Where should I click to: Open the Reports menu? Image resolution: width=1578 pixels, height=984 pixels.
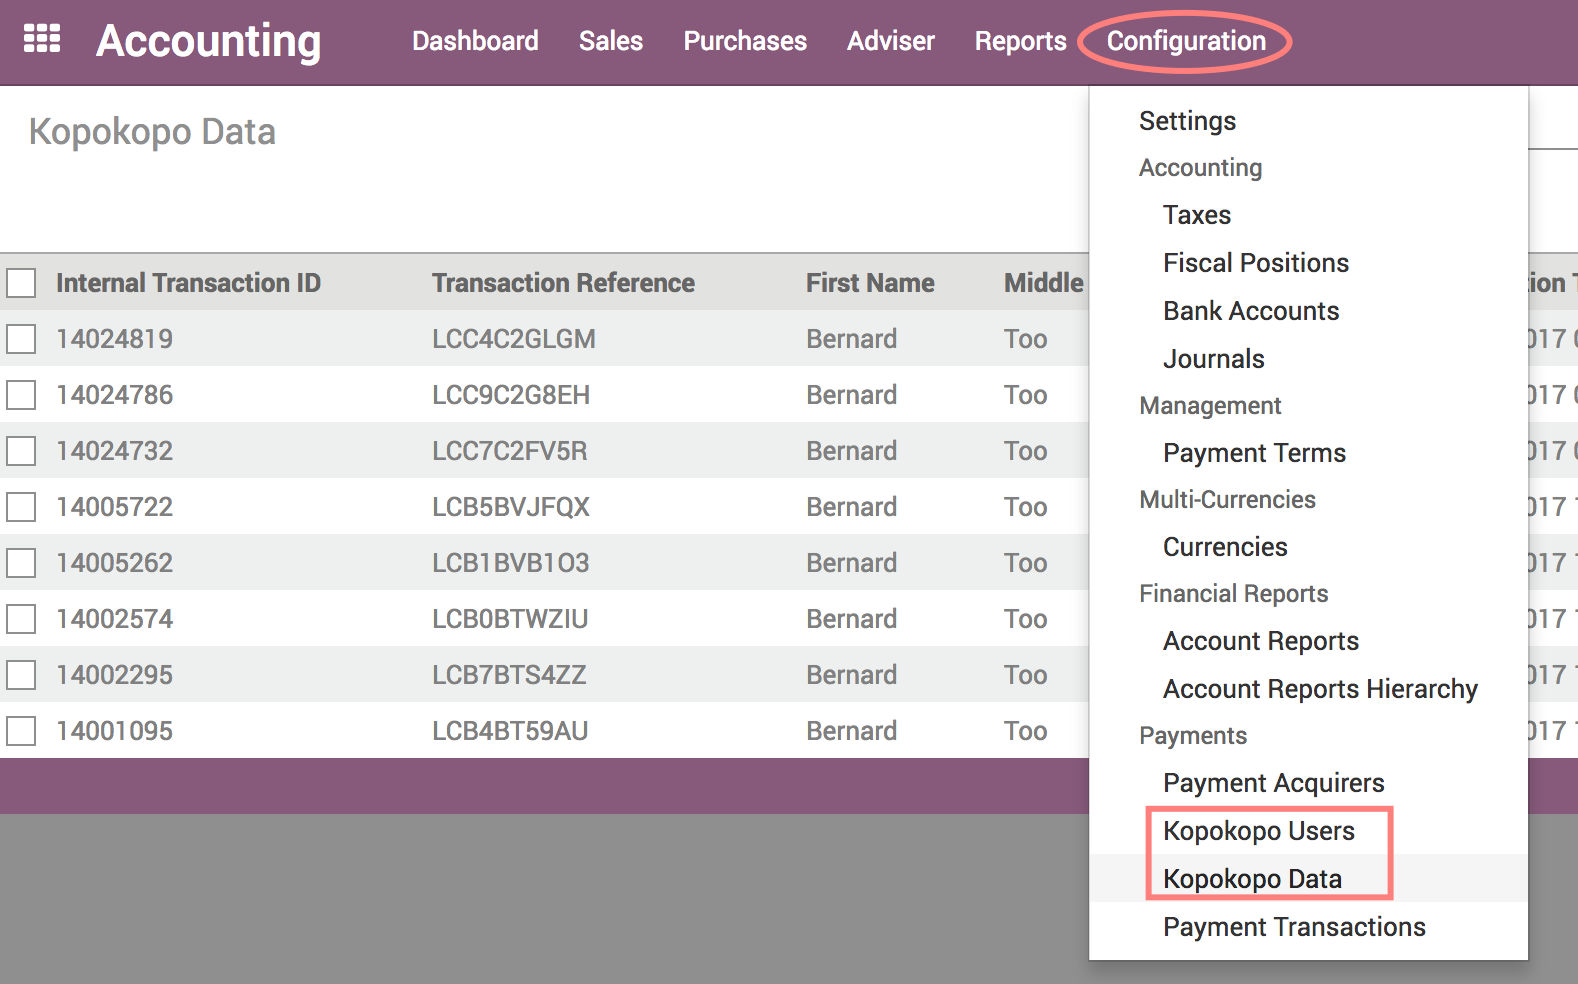pos(1021,41)
